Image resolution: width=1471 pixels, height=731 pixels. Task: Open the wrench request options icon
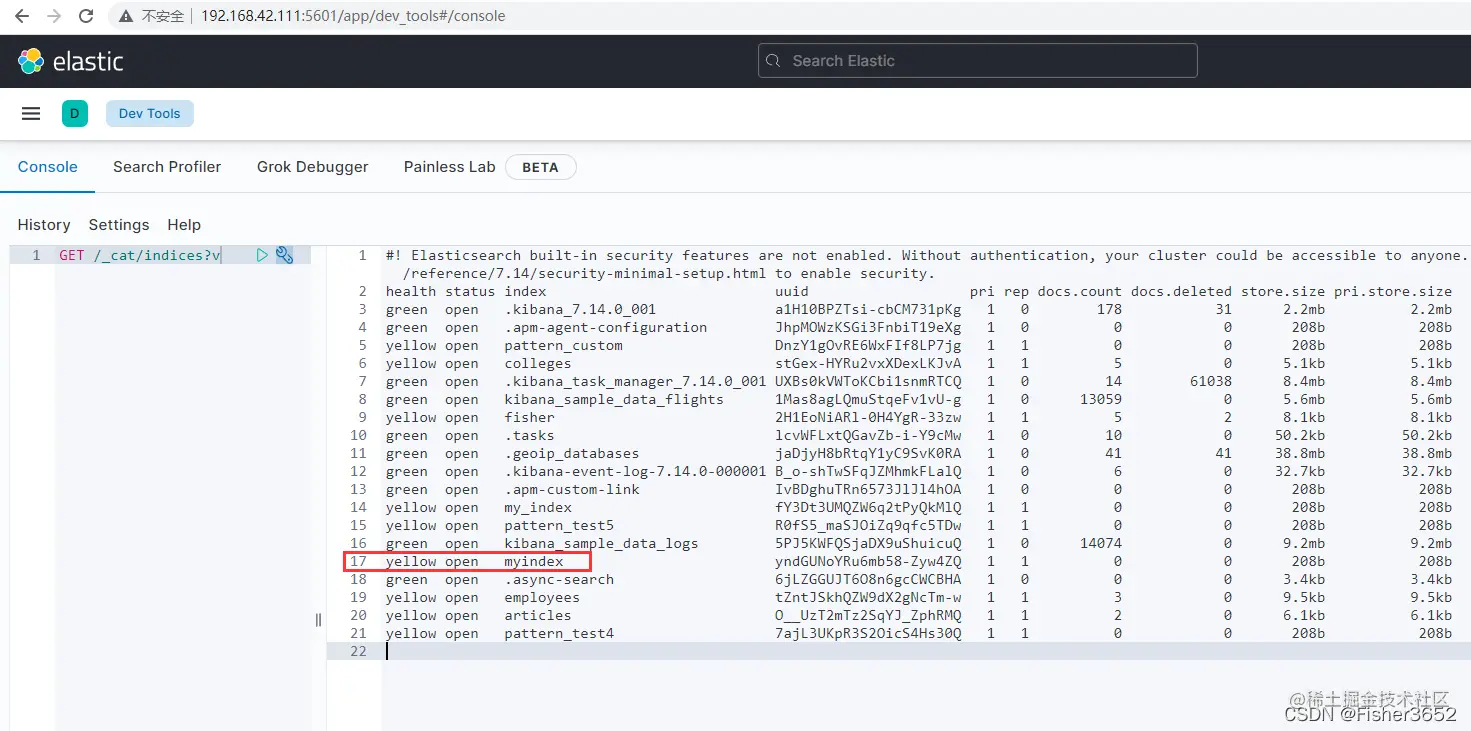click(x=285, y=255)
